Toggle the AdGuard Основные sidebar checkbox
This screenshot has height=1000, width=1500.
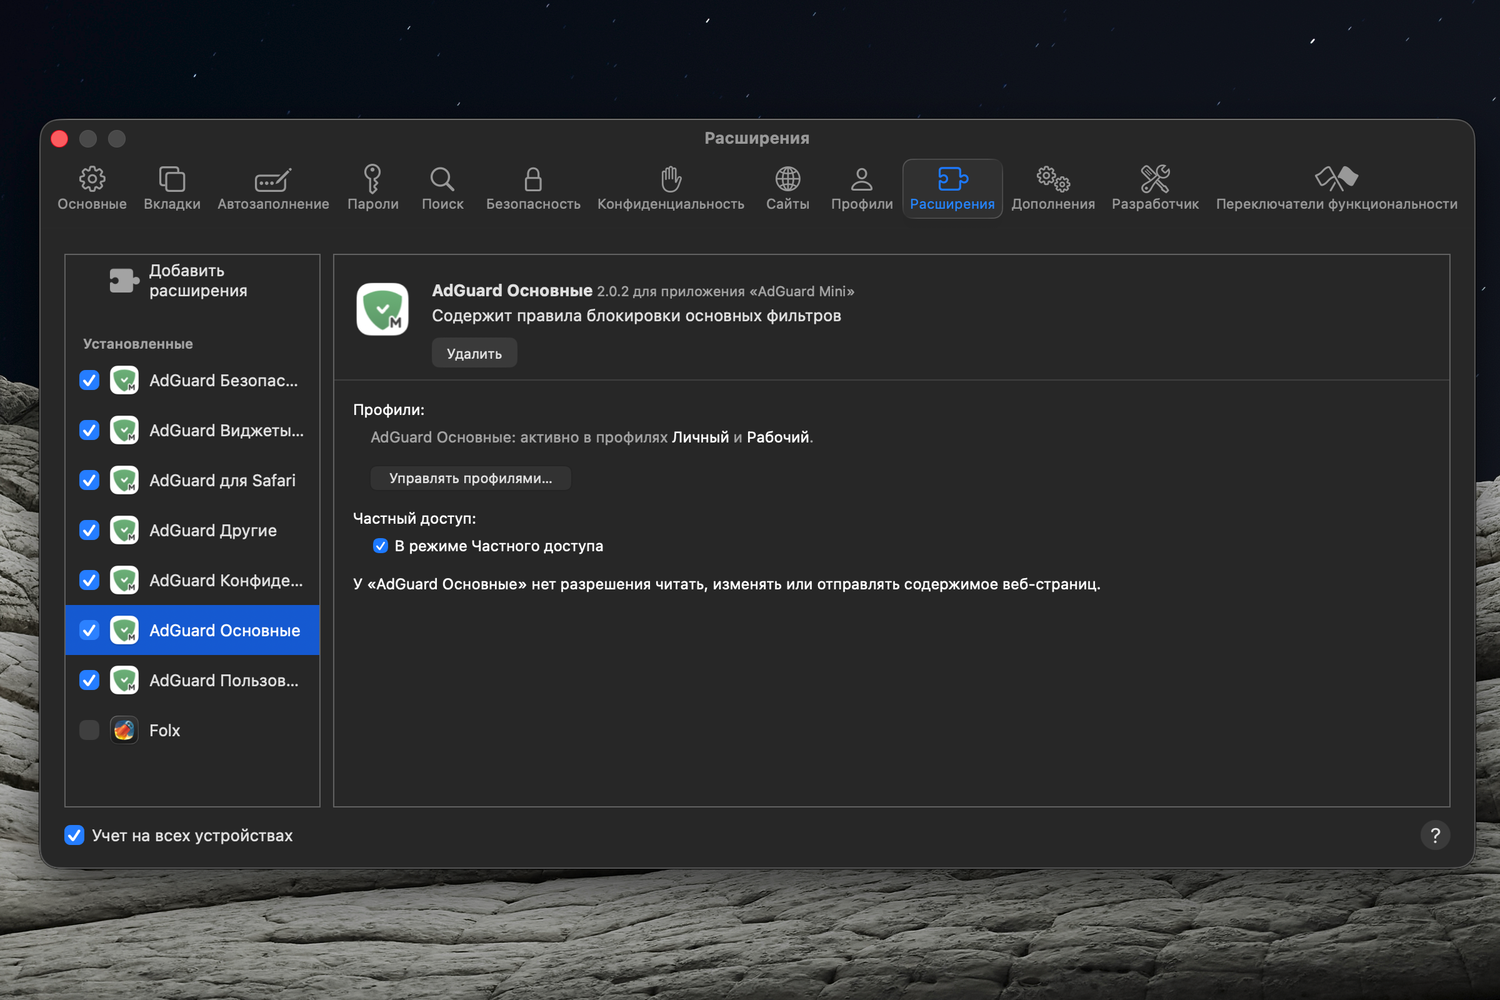[x=89, y=630]
